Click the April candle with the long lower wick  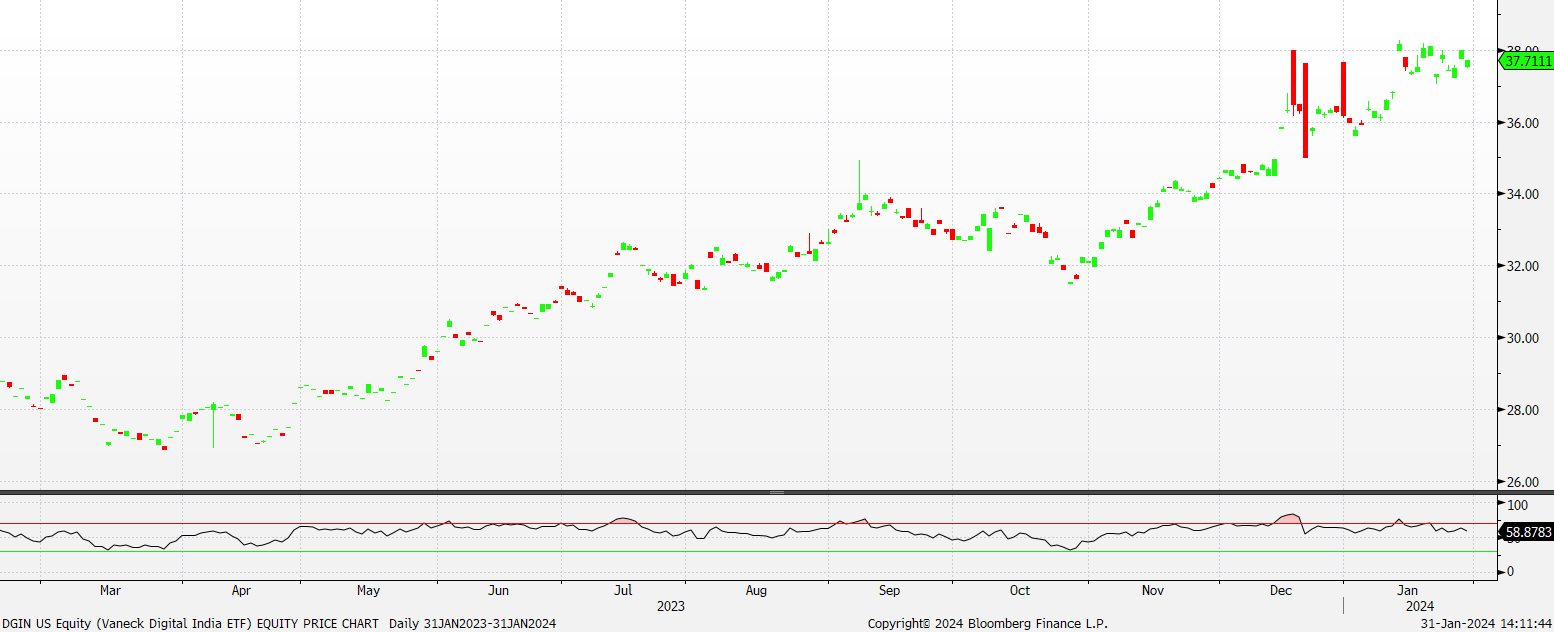pos(213,425)
